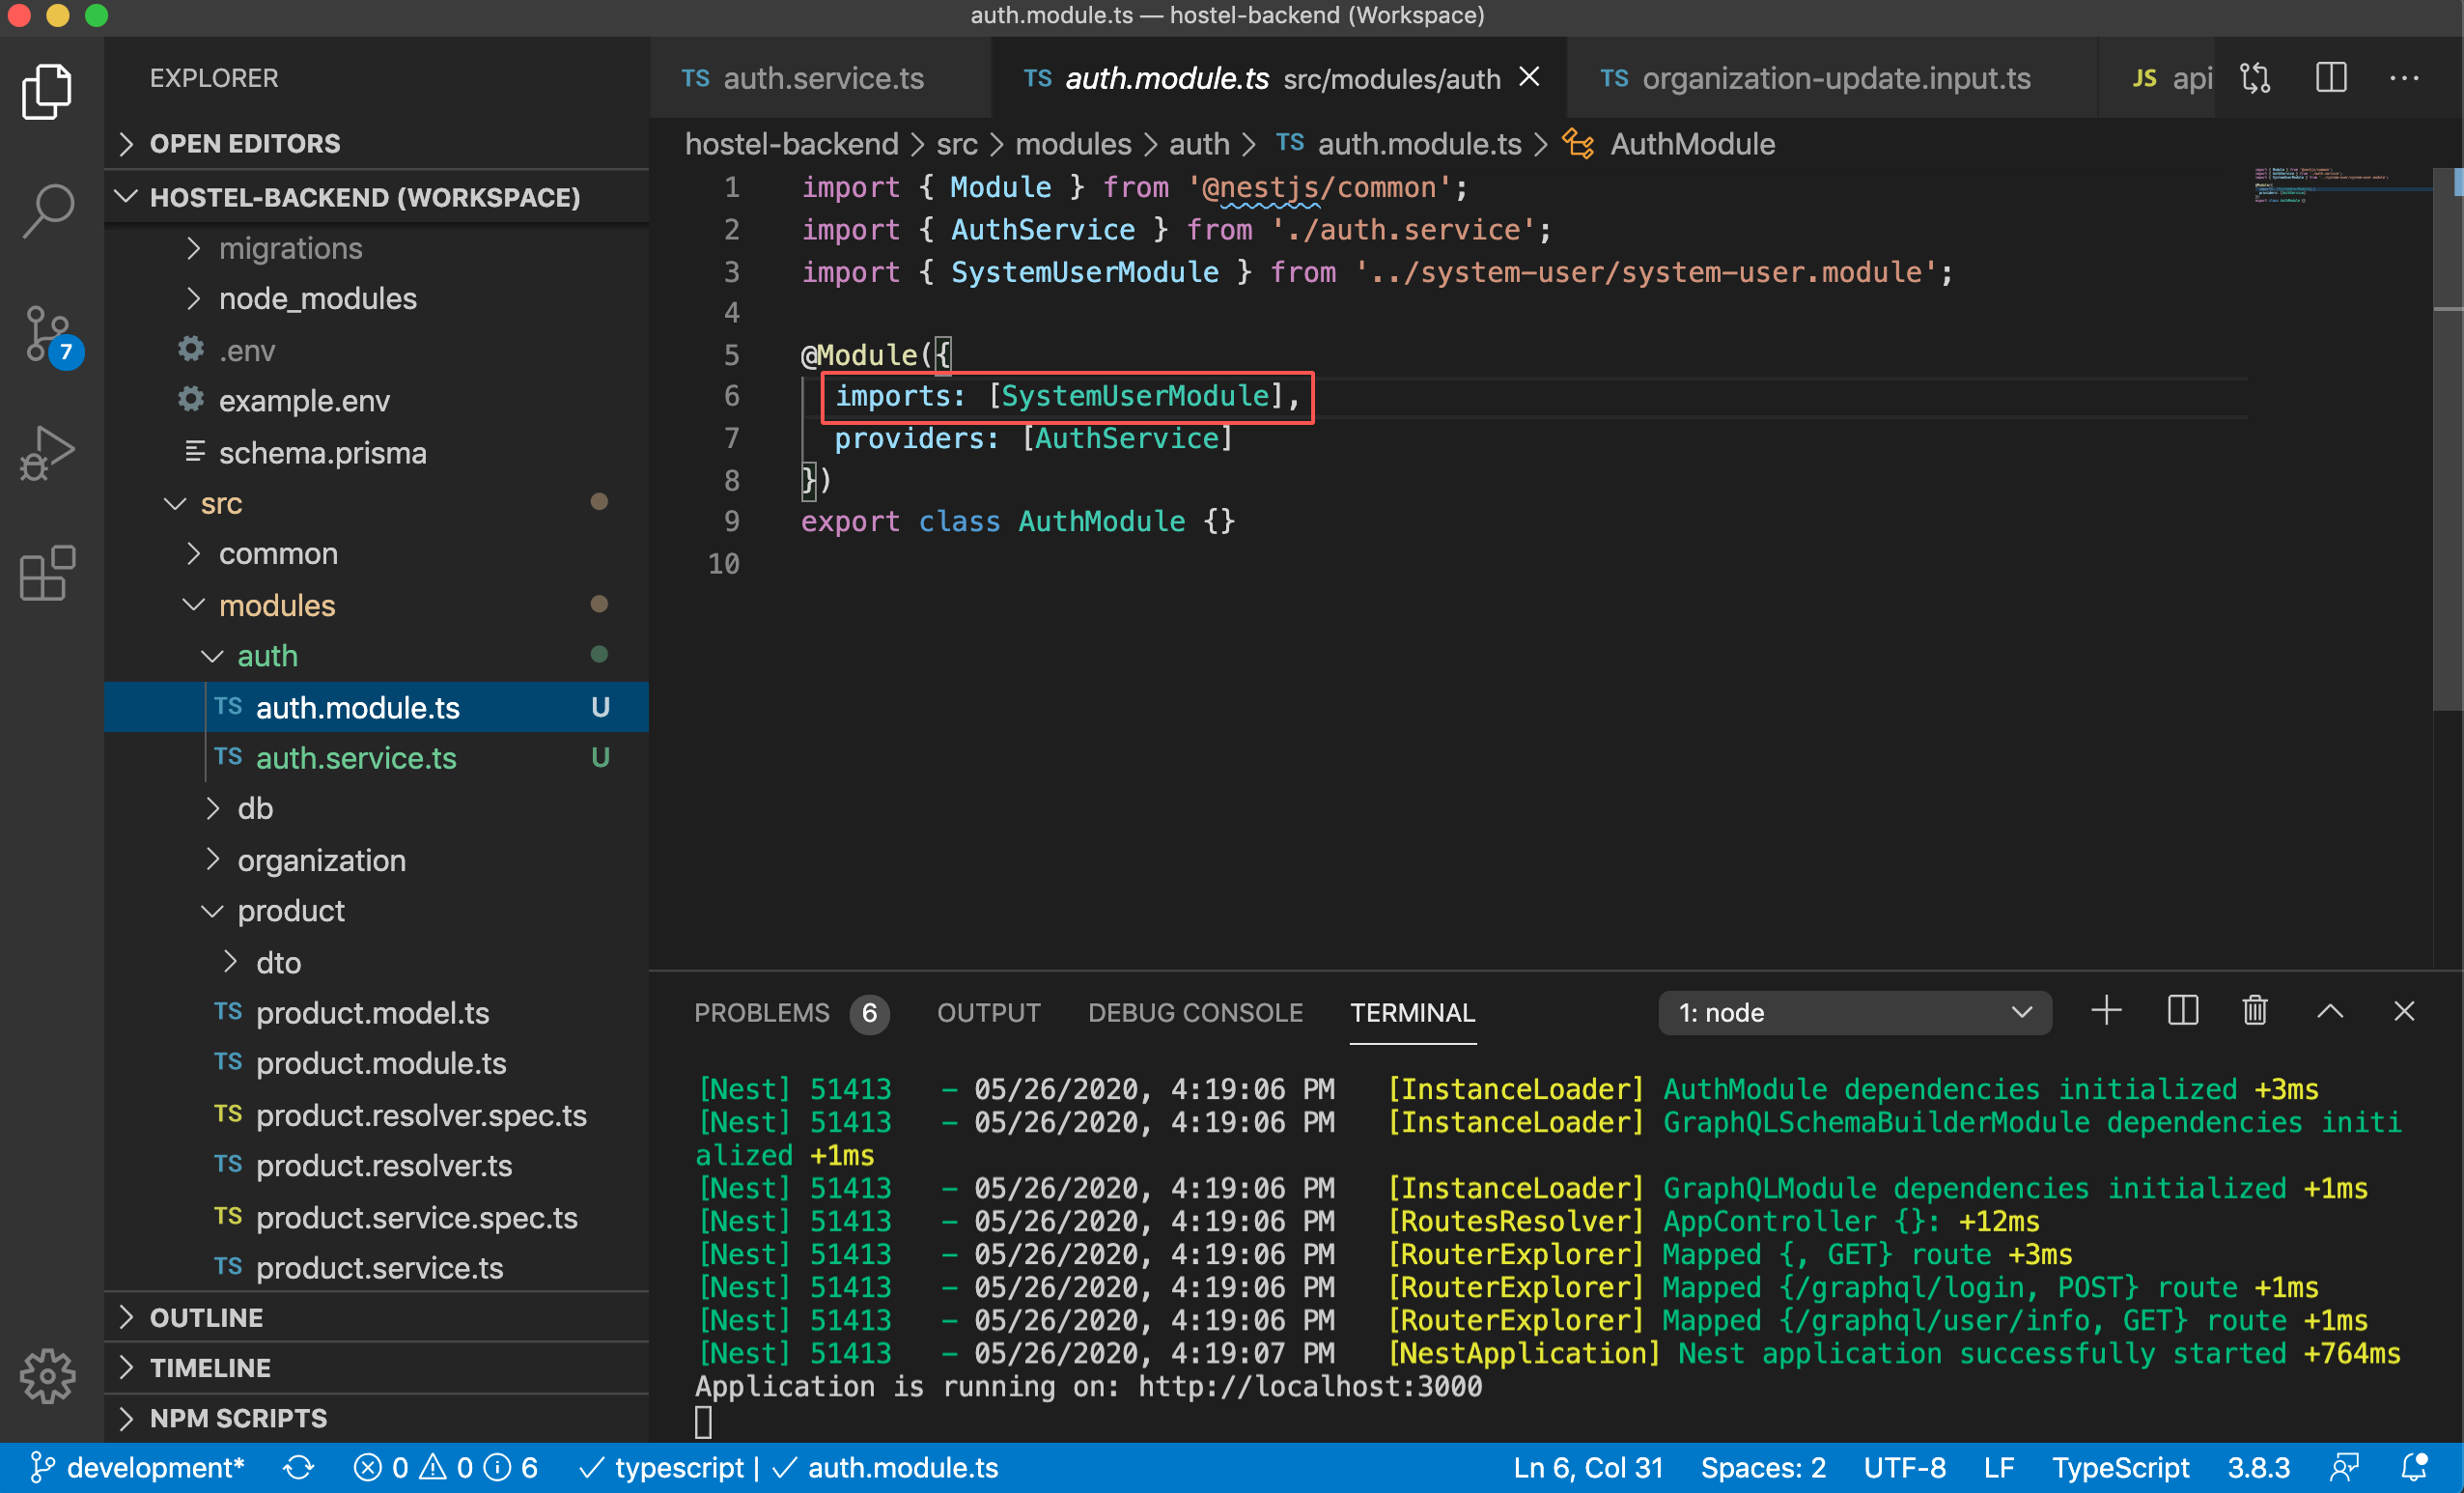2464x1493 pixels.
Task: Maximize the panel with the chevron
Action: tap(2329, 1011)
